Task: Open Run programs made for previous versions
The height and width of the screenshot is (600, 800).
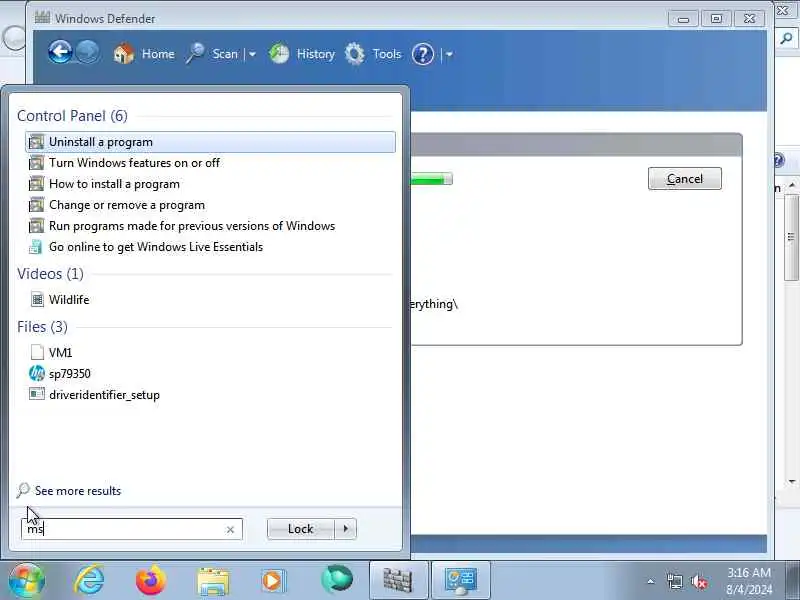Action: click(x=210, y=226)
